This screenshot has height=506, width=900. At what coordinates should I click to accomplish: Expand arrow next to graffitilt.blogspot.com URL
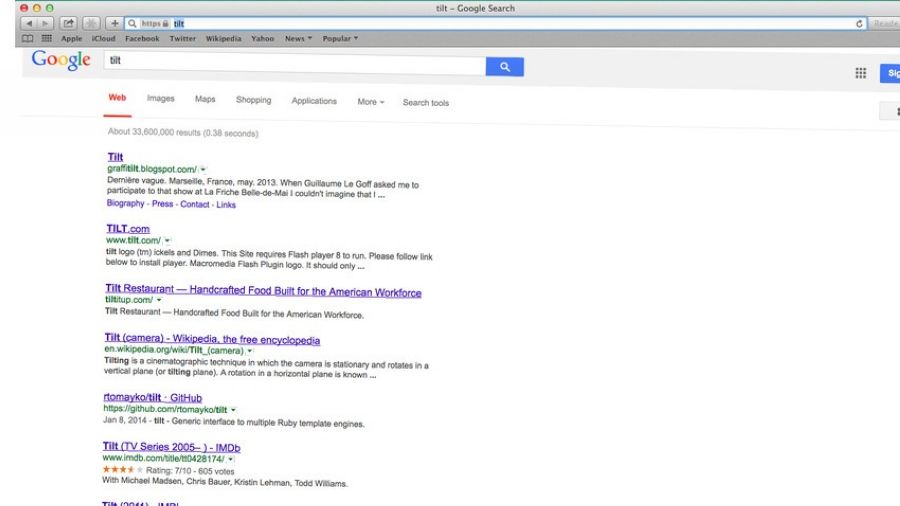click(x=203, y=169)
